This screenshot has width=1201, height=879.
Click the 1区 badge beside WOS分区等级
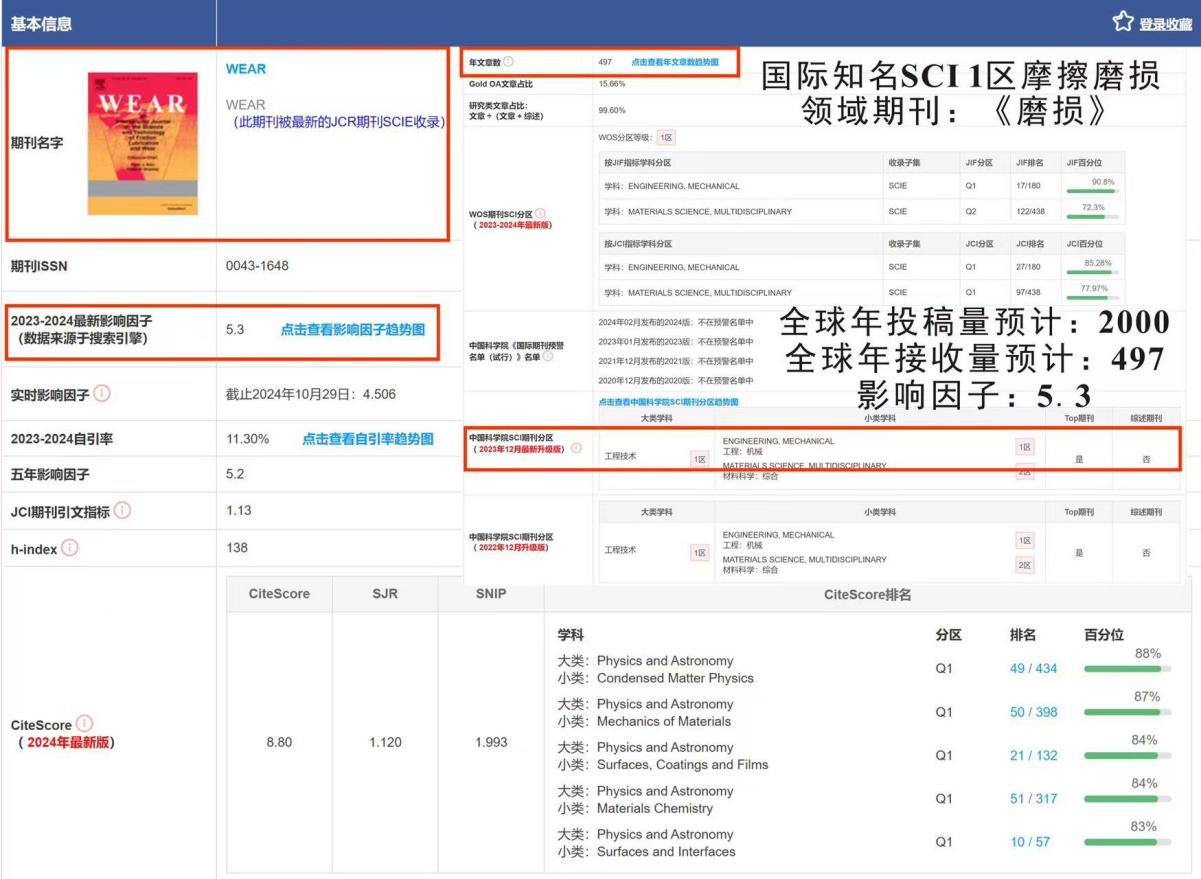(x=666, y=138)
